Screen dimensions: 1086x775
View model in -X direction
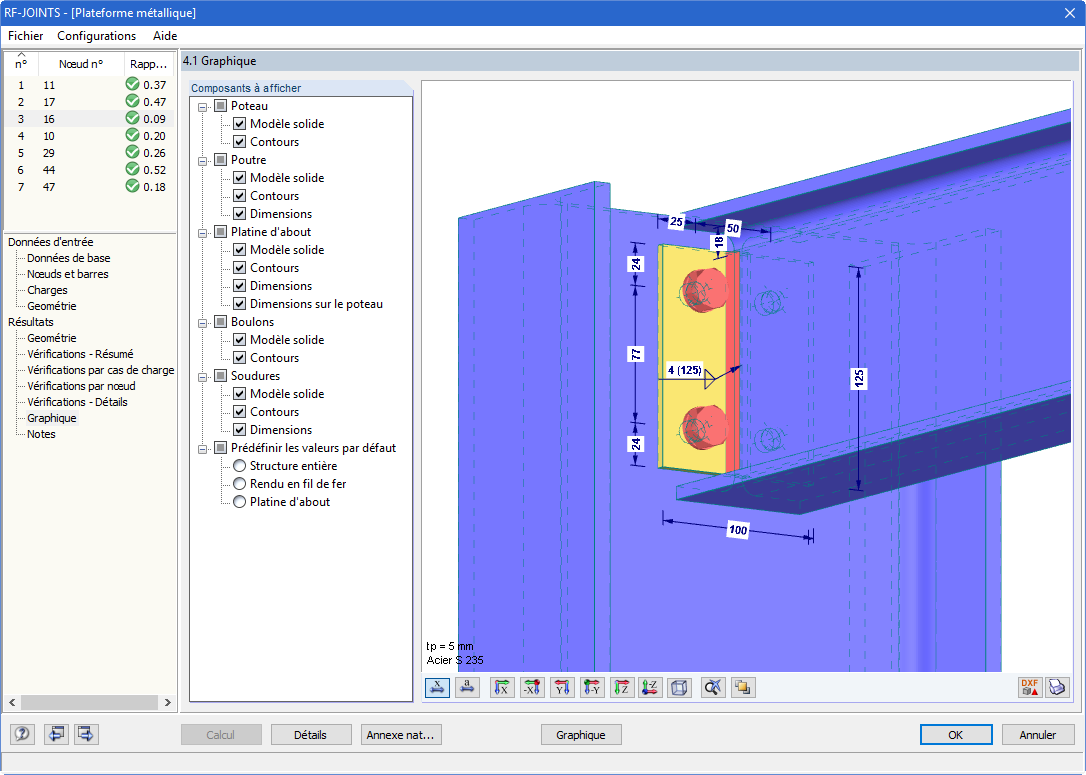(x=532, y=688)
